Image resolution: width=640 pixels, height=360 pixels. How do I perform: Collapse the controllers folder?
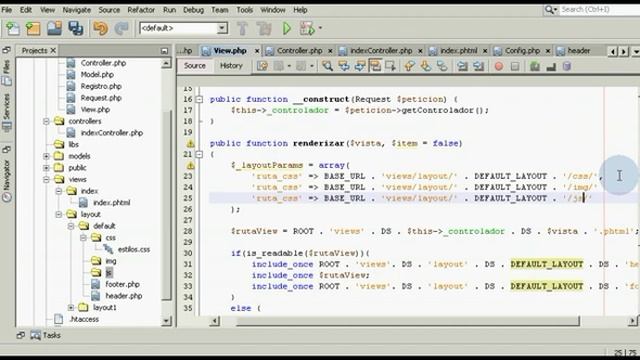pos(46,121)
